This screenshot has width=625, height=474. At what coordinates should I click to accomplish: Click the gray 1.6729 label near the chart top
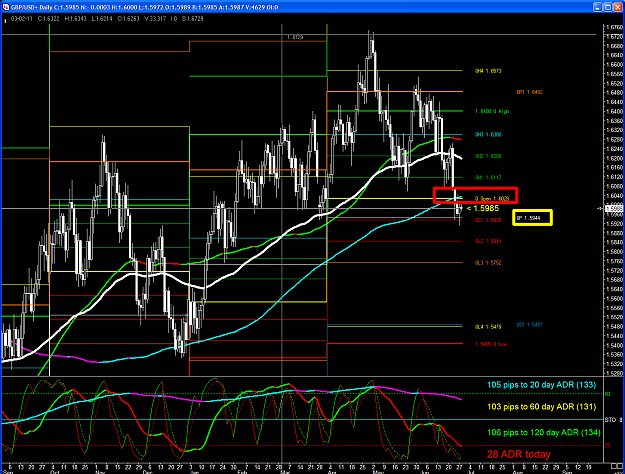click(295, 37)
